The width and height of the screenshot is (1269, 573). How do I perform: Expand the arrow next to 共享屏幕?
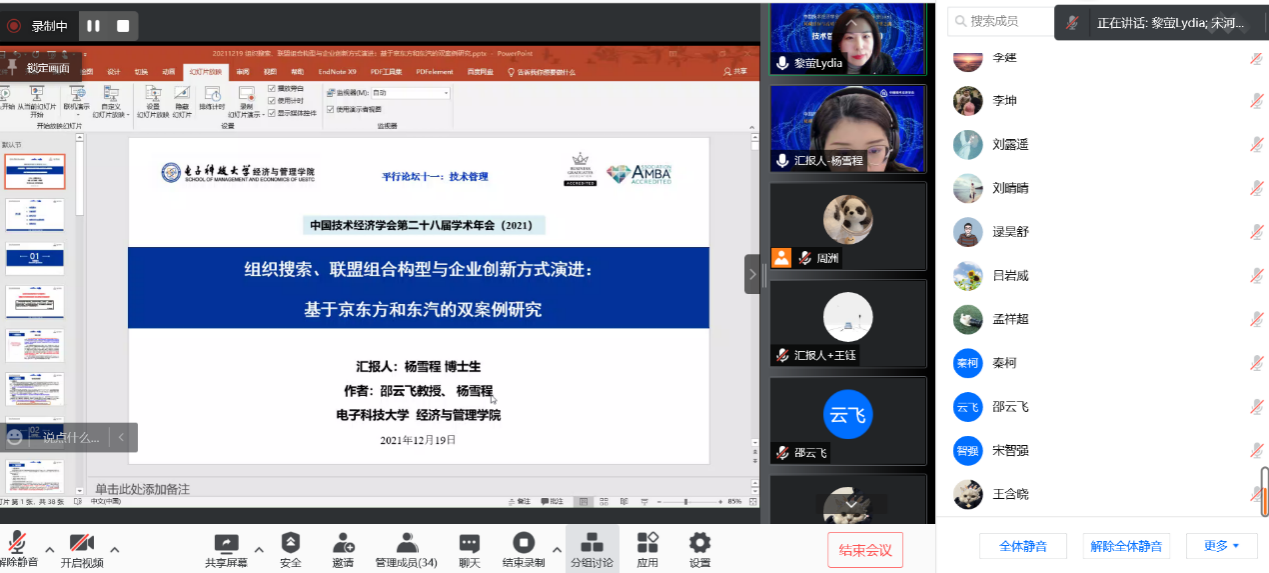point(259,549)
